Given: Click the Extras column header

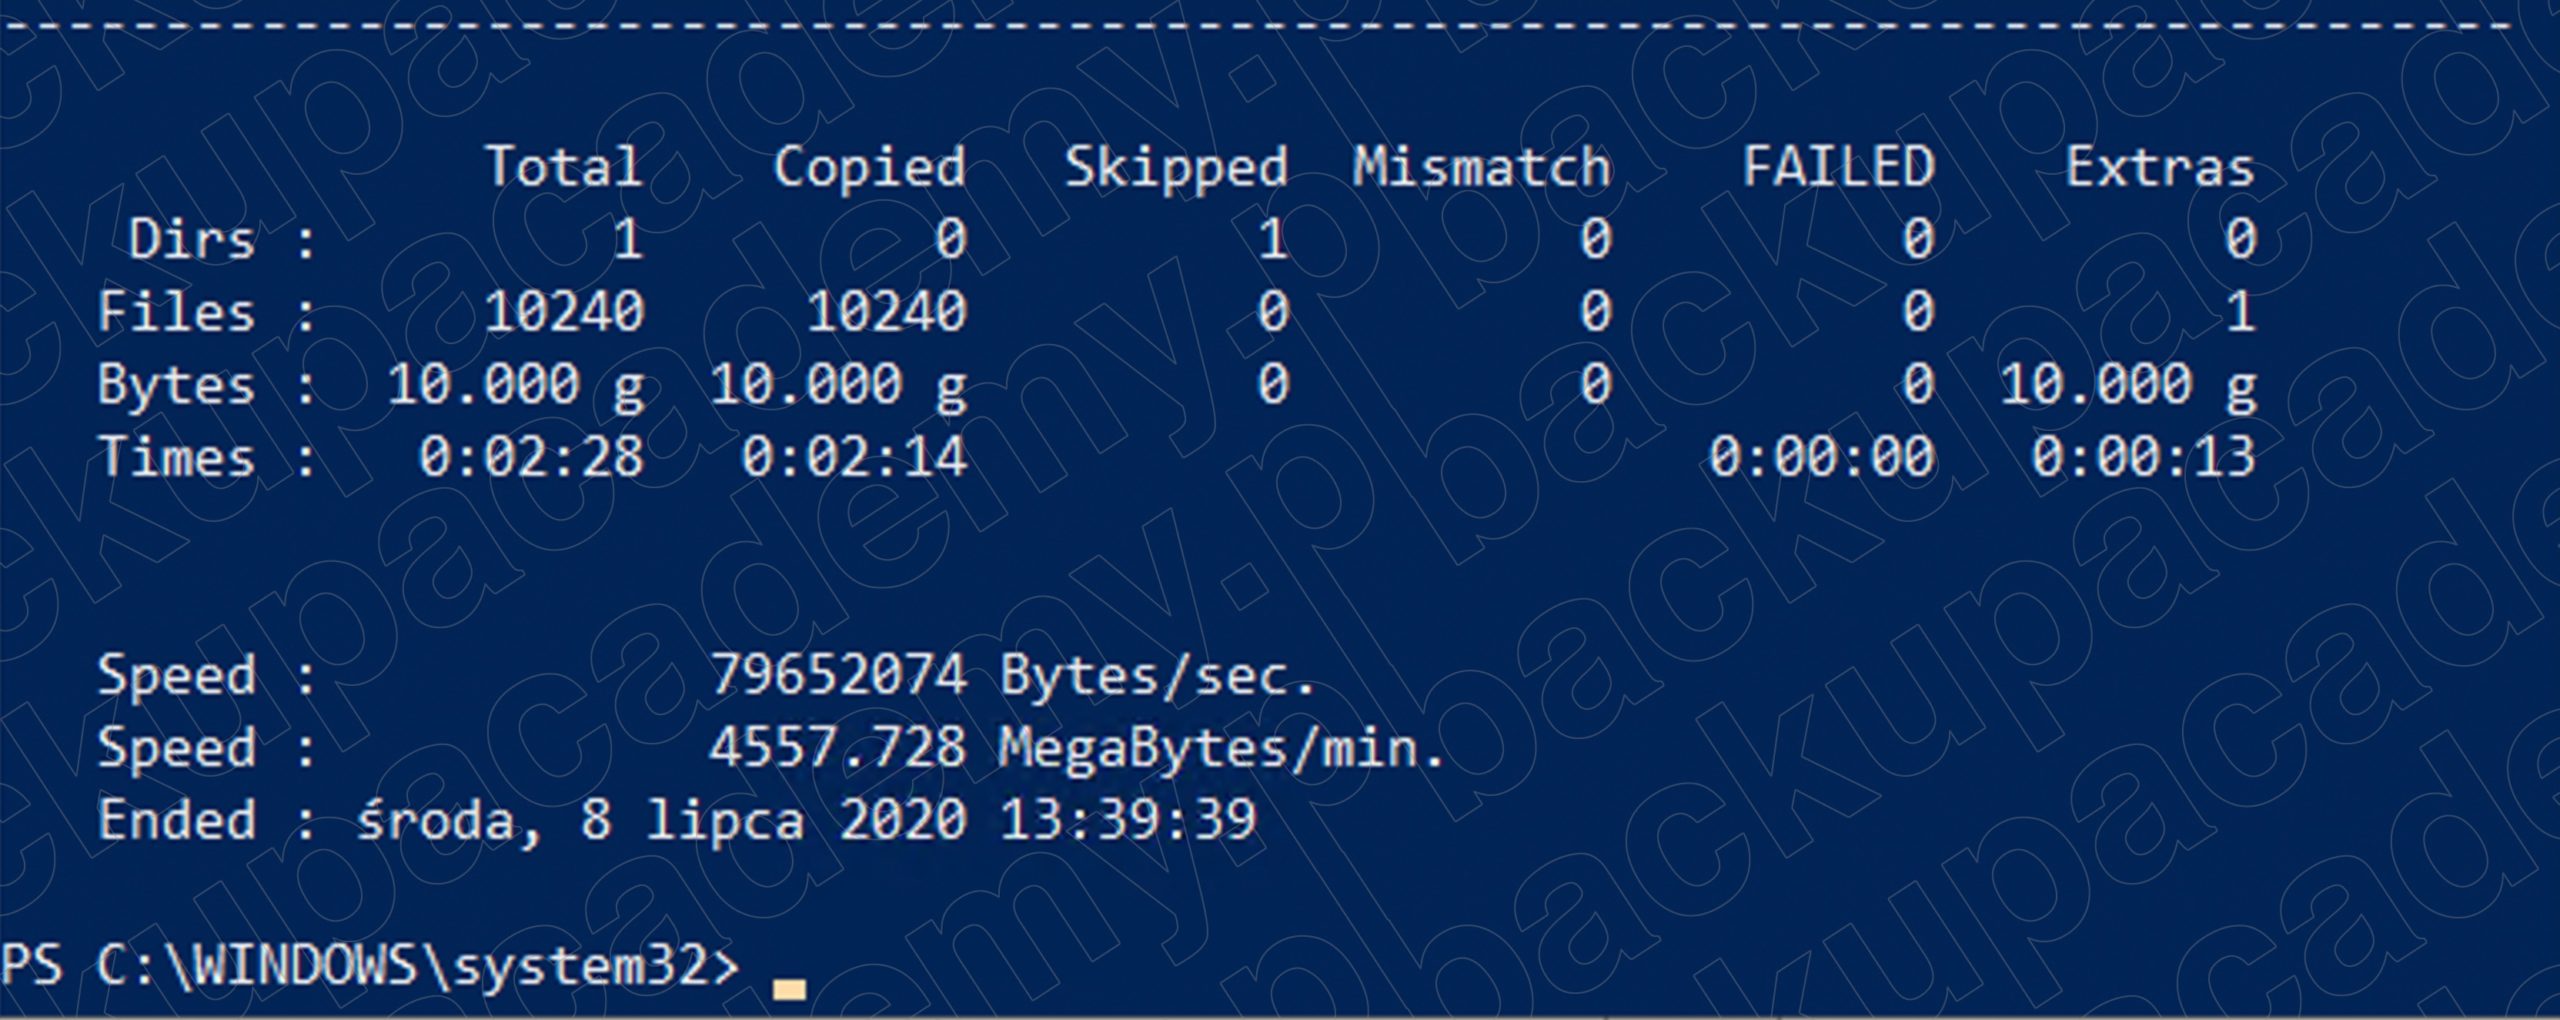Looking at the screenshot, I should point(2160,166).
